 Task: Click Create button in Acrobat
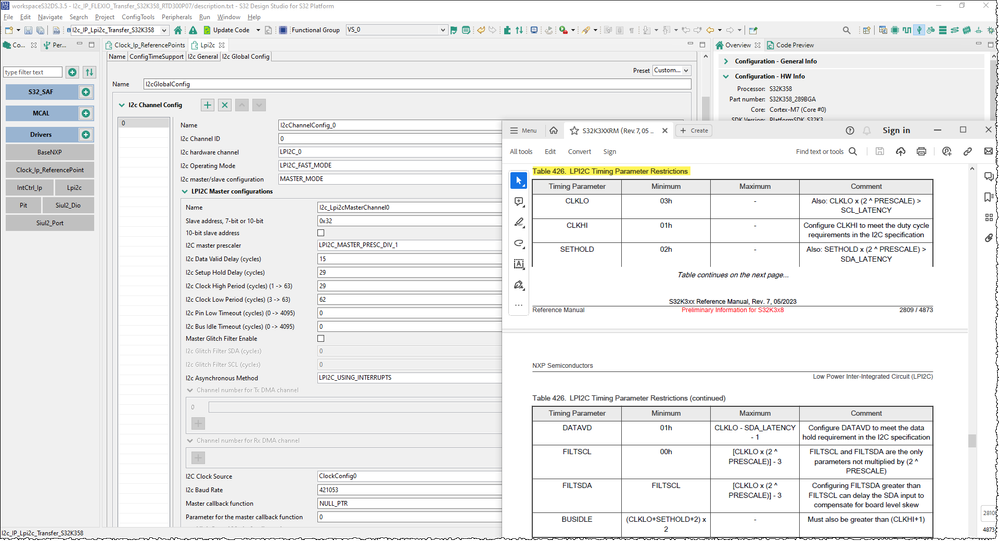click(x=694, y=131)
